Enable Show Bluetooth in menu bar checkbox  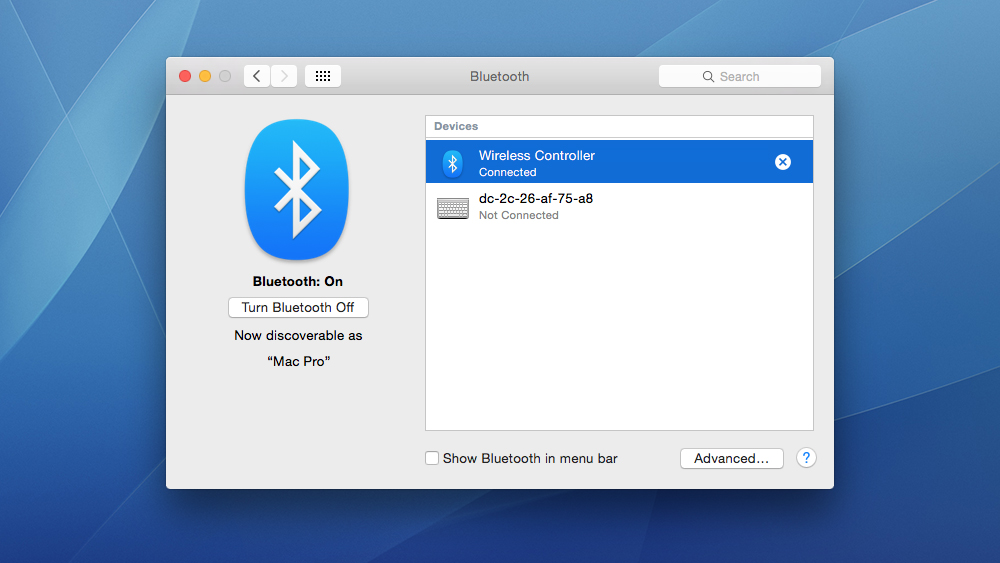(x=432, y=458)
